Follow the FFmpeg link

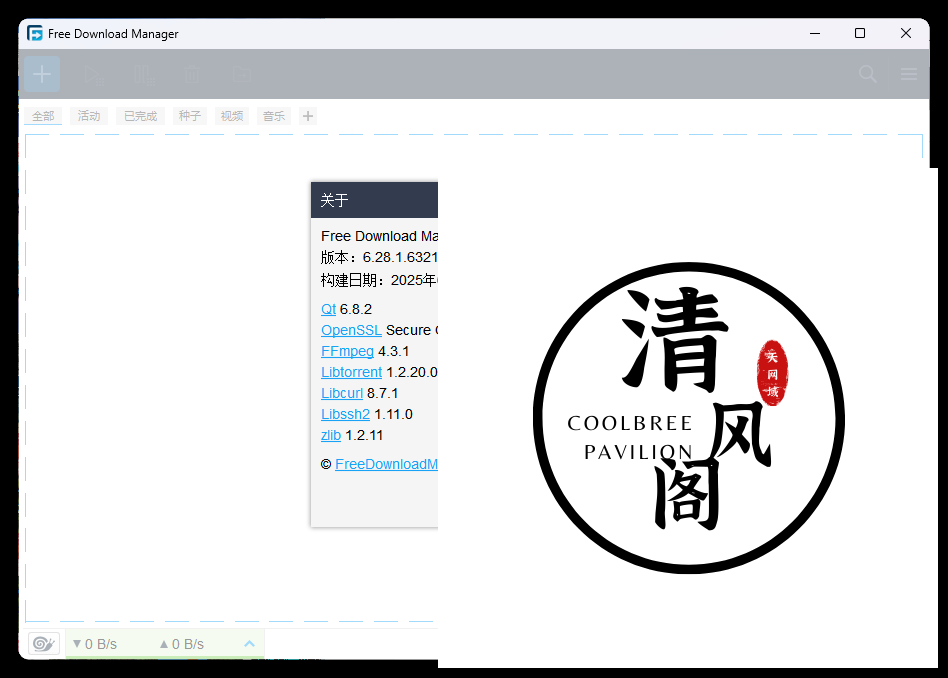(347, 351)
